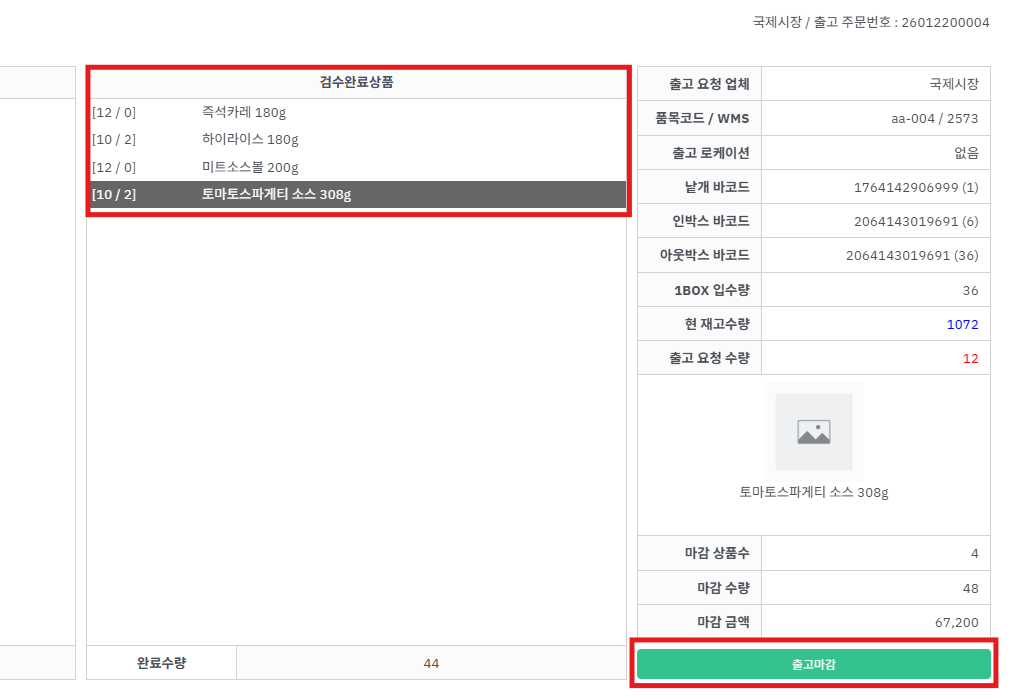This screenshot has width=1009, height=699.
Task: Click the product image placeholder icon
Action: (x=813, y=432)
